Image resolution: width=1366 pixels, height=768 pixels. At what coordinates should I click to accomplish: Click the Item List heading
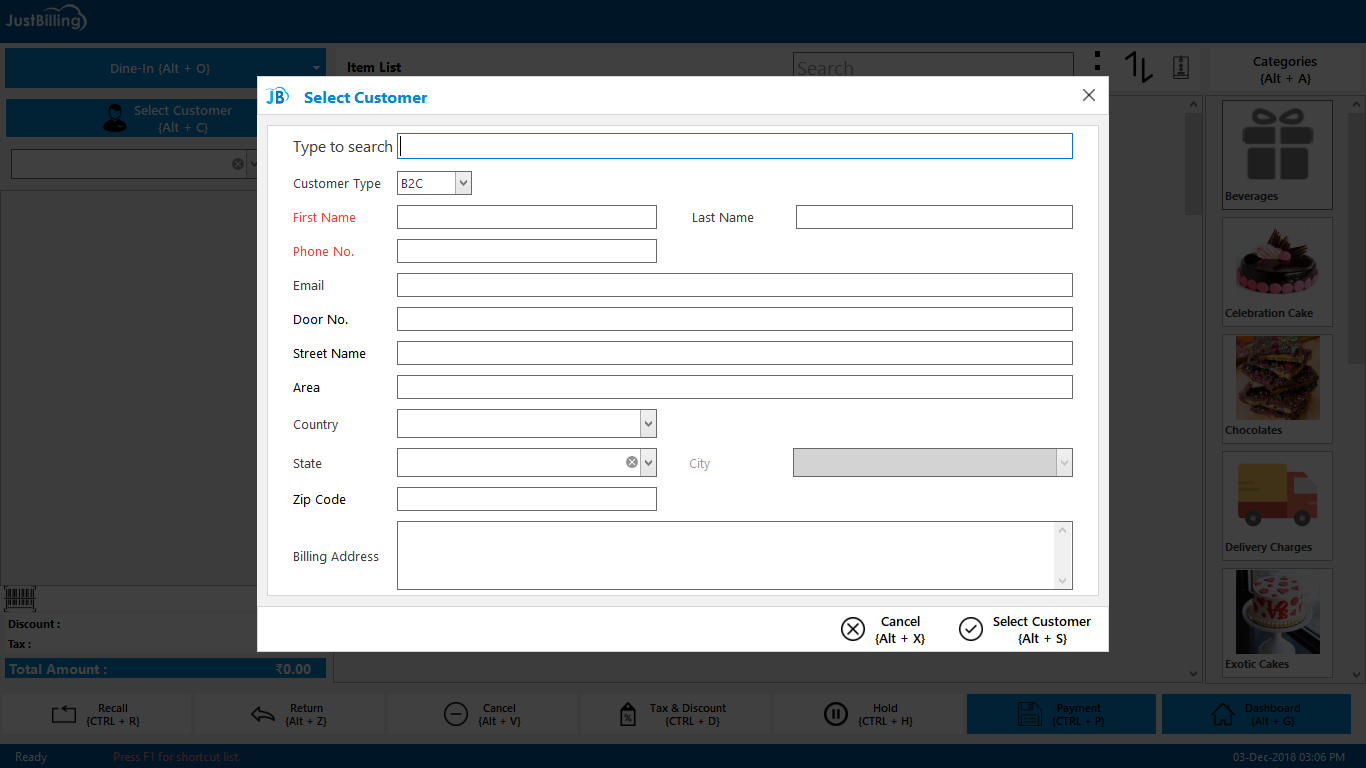[x=374, y=68]
